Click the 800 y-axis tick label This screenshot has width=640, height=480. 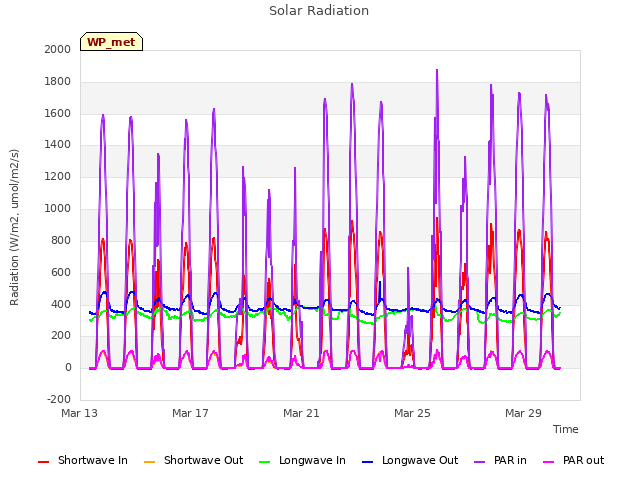pos(61,240)
